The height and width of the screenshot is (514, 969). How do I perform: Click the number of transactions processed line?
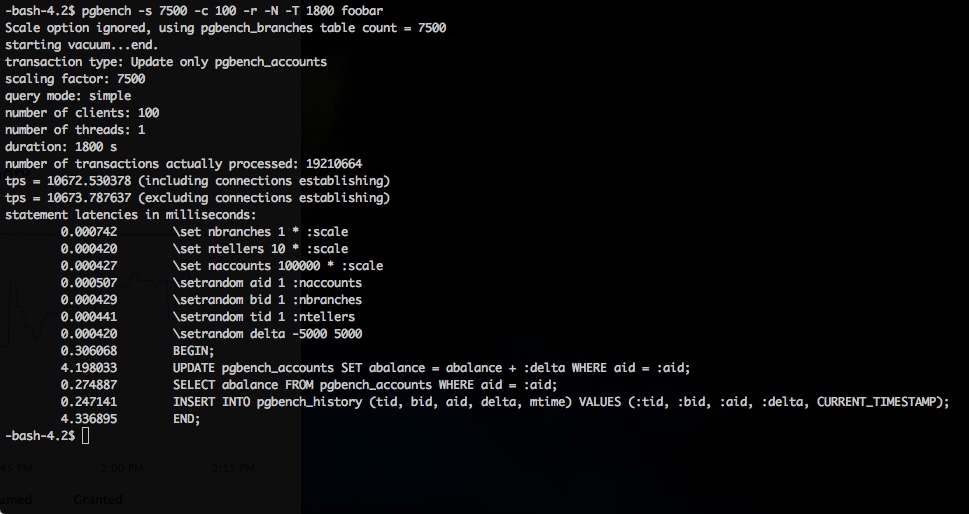pos(184,164)
